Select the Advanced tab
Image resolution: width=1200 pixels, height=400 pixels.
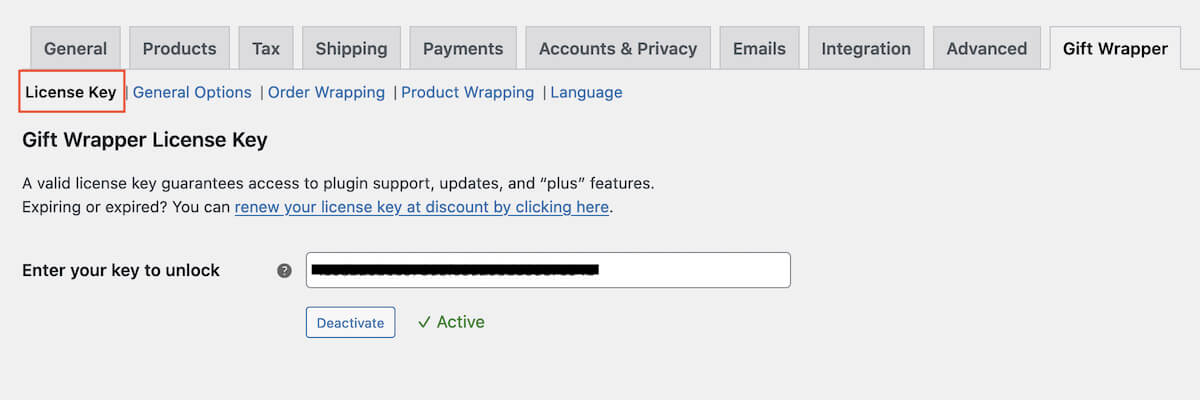tap(986, 48)
